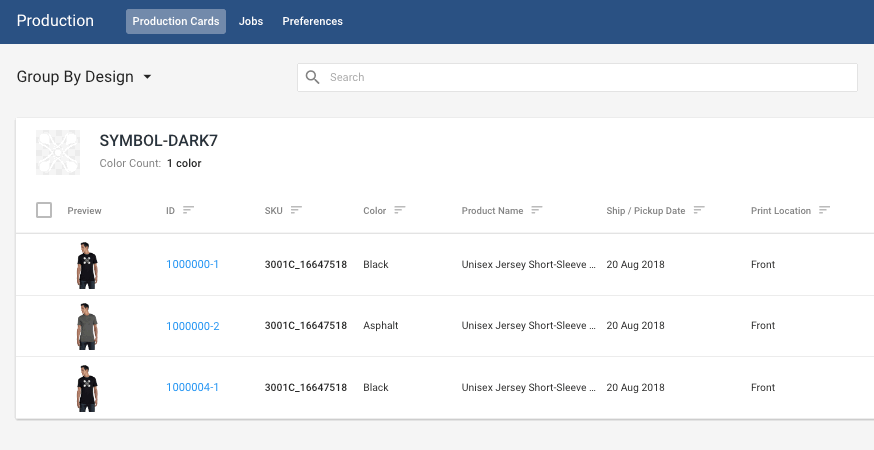
Task: Click the SKU cell in row 1000000-1
Action: 305,264
